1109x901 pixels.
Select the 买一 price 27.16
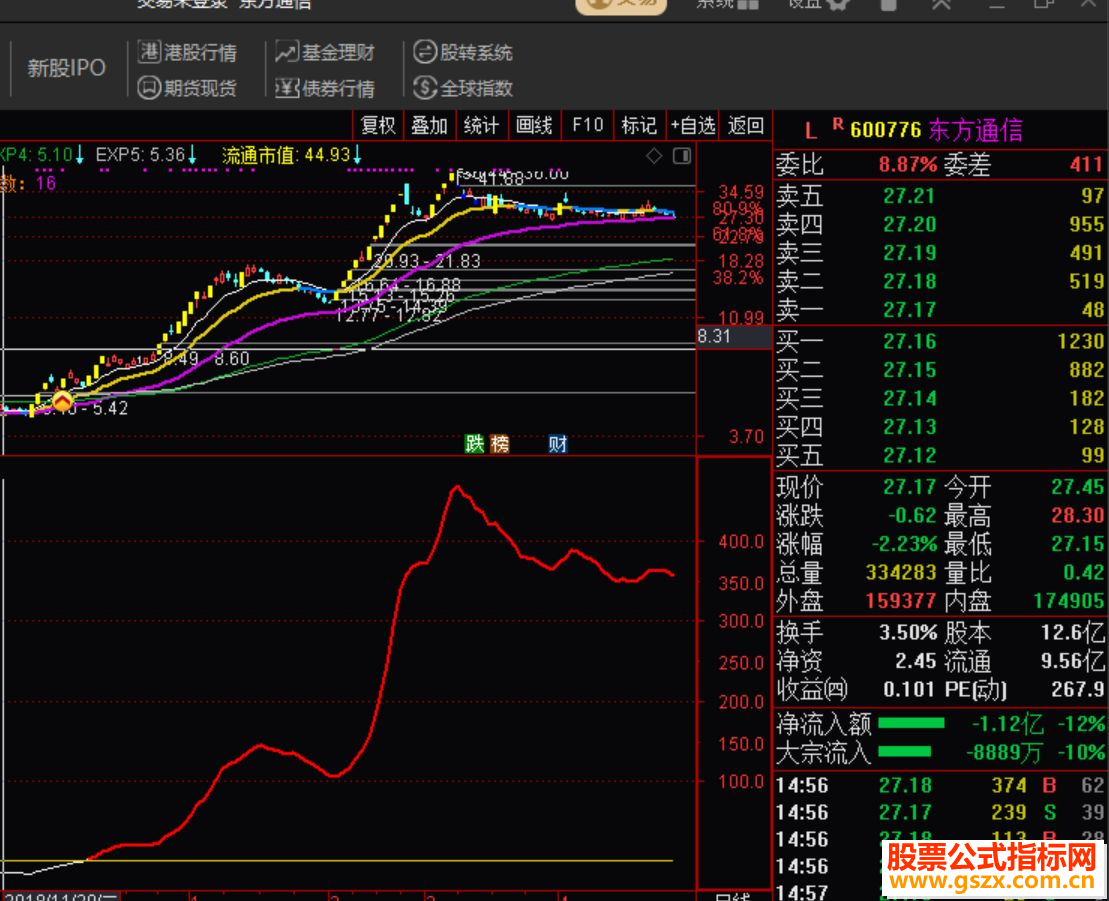pyautogui.click(x=910, y=342)
